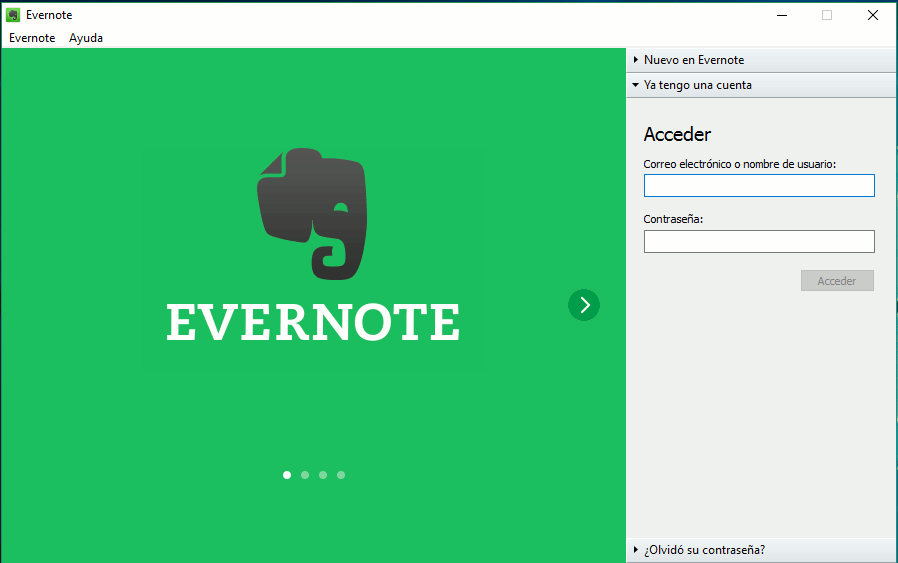Expand the Nuevo en Evernote section
898x563 pixels.
[x=694, y=60]
